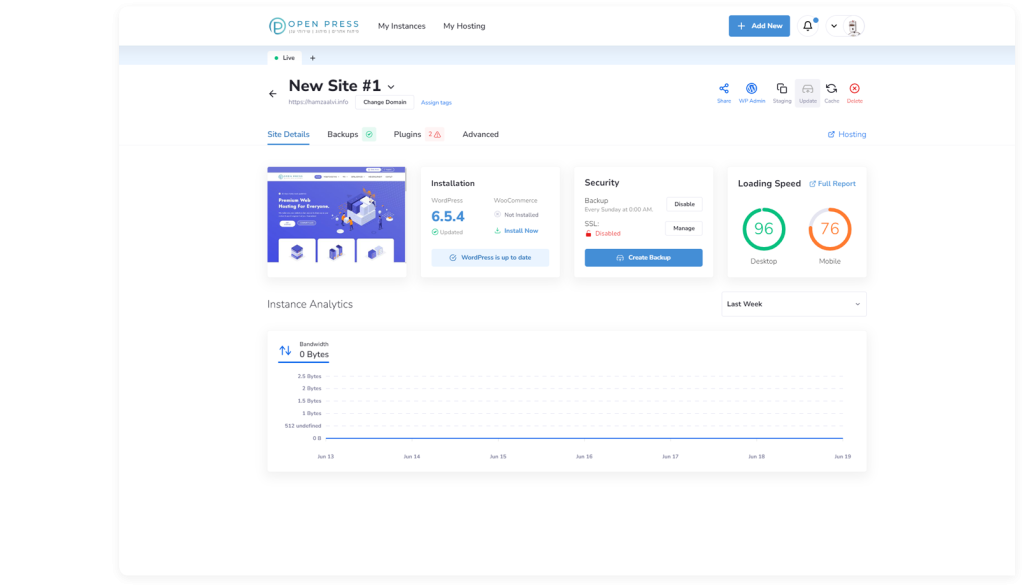Open the Last Week period dropdown
This screenshot has width=1024, height=587.
[x=793, y=304]
